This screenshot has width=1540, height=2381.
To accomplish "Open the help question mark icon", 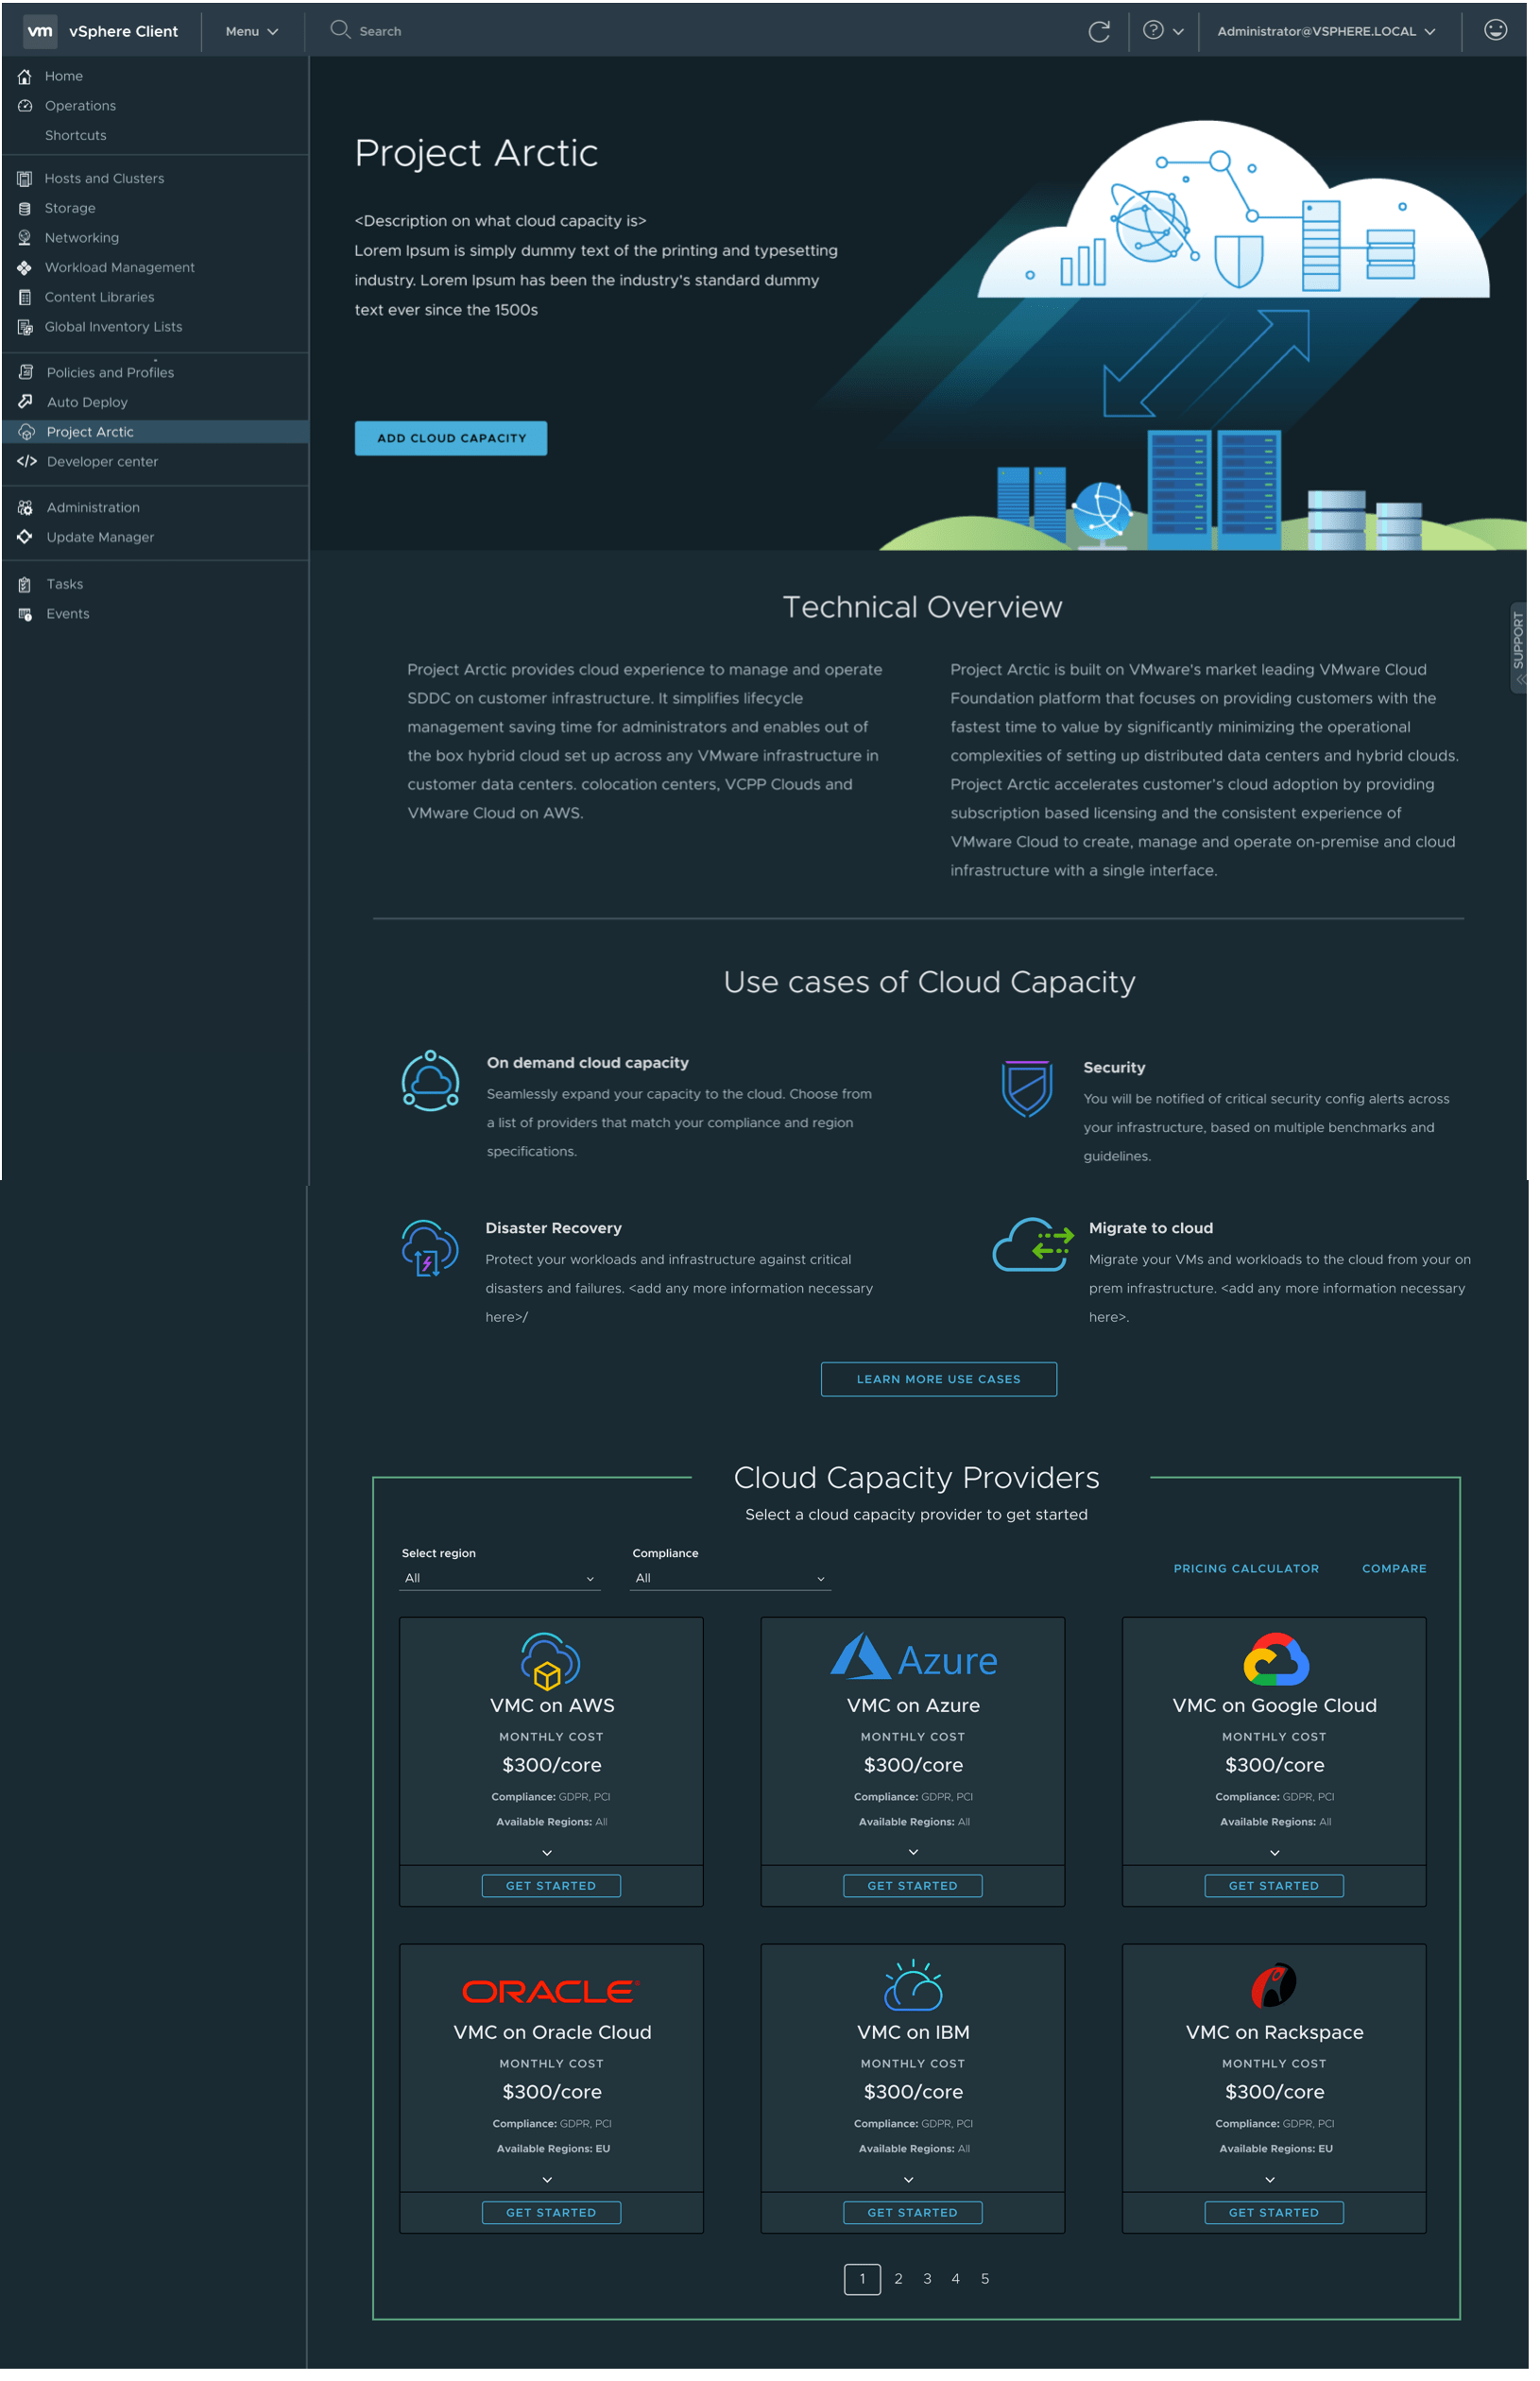I will tap(1160, 31).
